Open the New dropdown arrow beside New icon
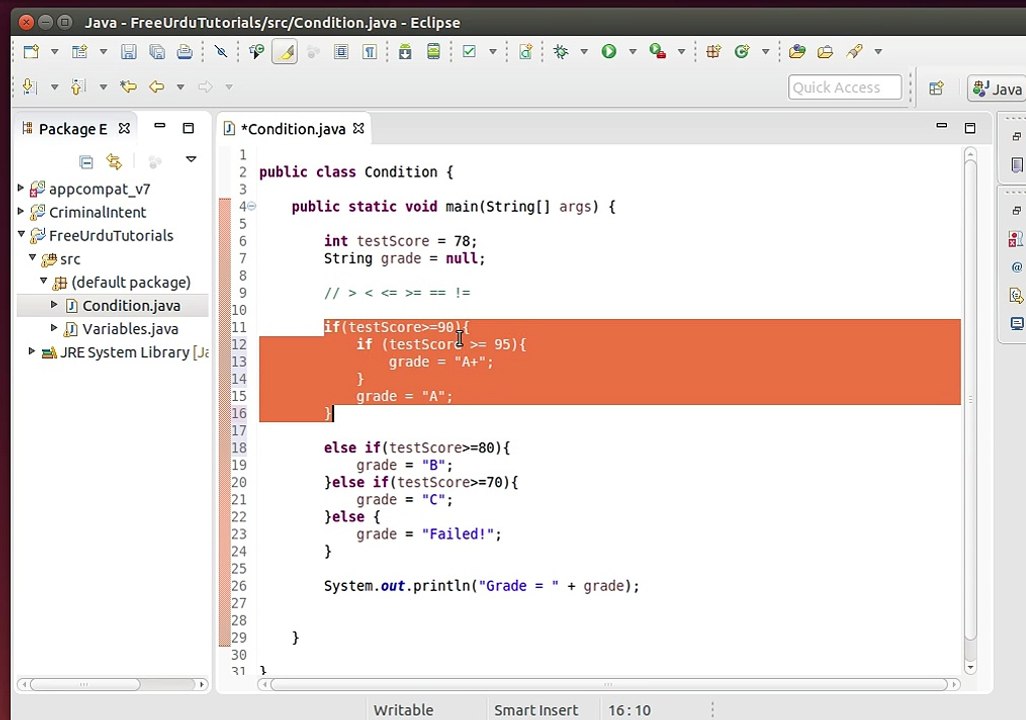The width and height of the screenshot is (1026, 720). pyautogui.click(x=54, y=51)
